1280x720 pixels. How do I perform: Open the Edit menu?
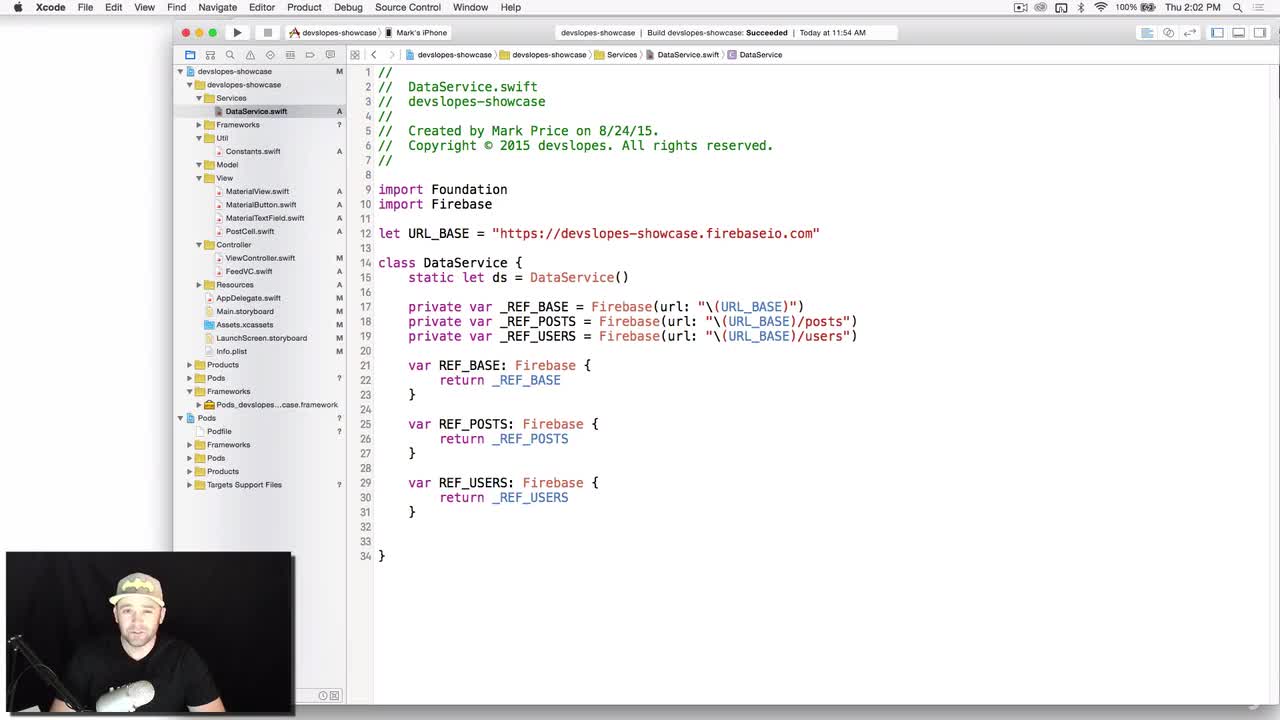coord(113,7)
